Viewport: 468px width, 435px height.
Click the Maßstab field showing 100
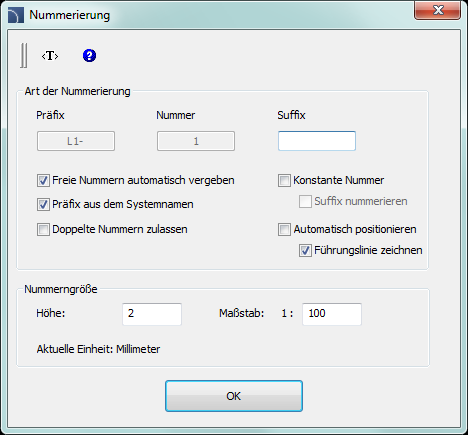(332, 314)
